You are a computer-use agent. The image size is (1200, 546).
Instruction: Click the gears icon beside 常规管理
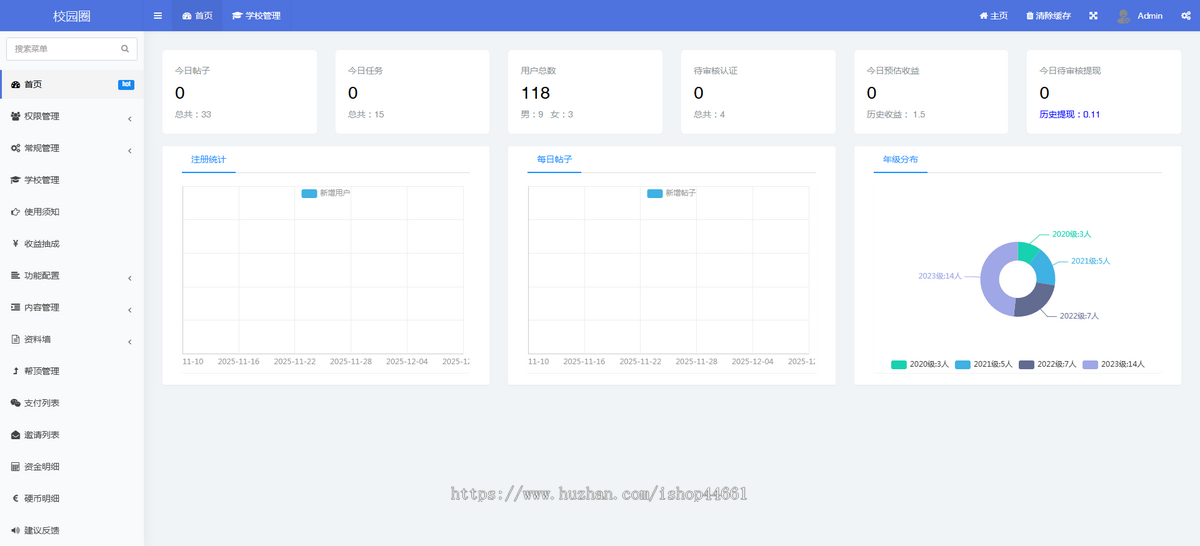point(15,148)
